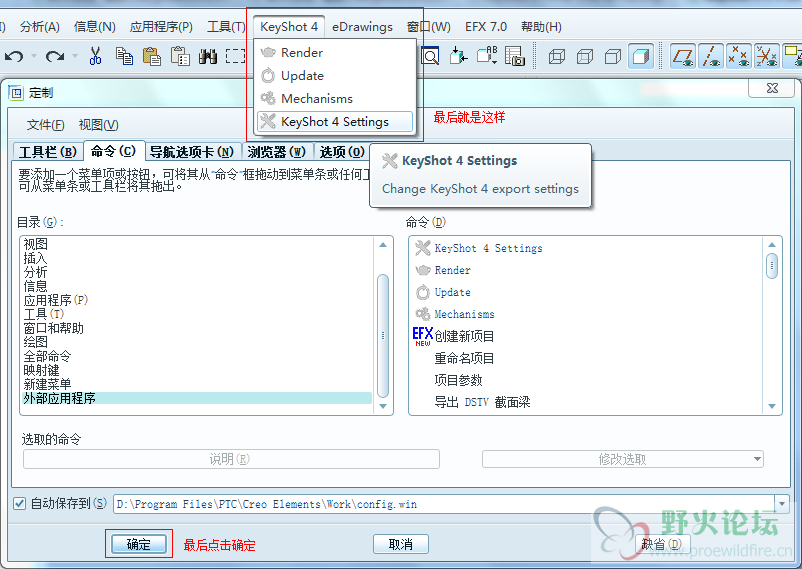Switch to the 工具栏(B) tab
This screenshot has height=569, width=802.
click(48, 152)
